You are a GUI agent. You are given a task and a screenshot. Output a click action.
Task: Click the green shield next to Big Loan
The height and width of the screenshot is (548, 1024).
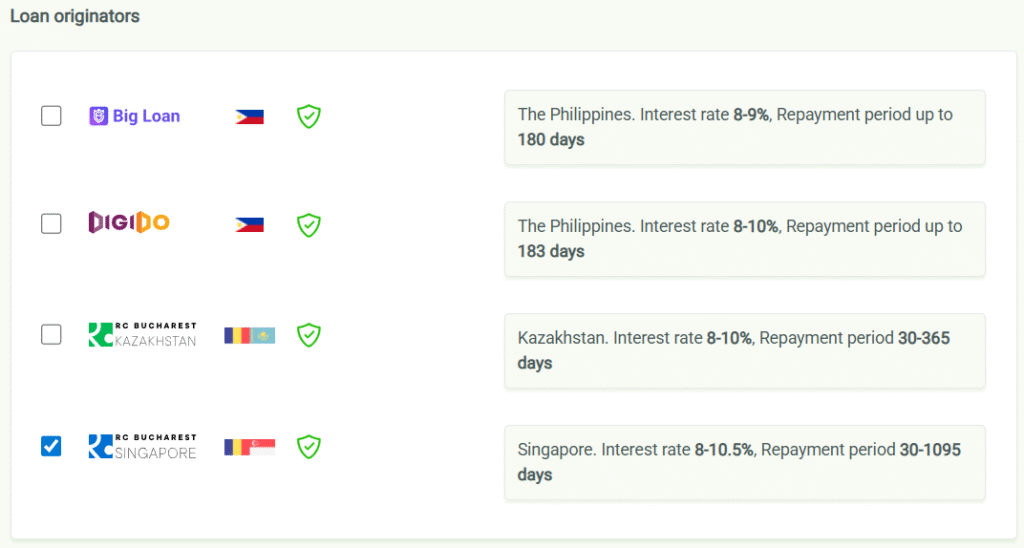[x=309, y=117]
